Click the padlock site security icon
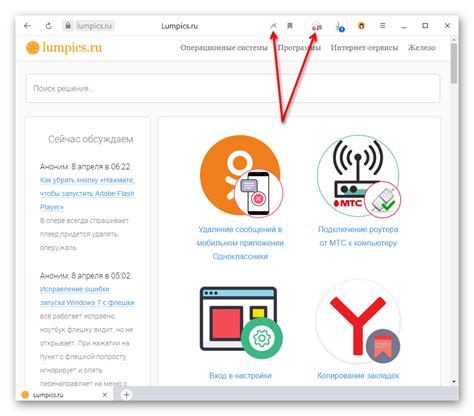Viewport: 474px width, 416px height. pyautogui.click(x=68, y=26)
